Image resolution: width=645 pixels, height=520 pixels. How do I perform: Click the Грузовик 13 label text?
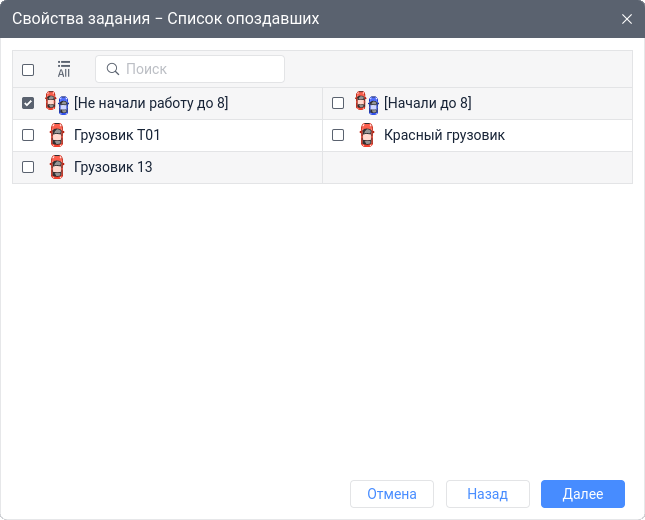click(x=113, y=167)
